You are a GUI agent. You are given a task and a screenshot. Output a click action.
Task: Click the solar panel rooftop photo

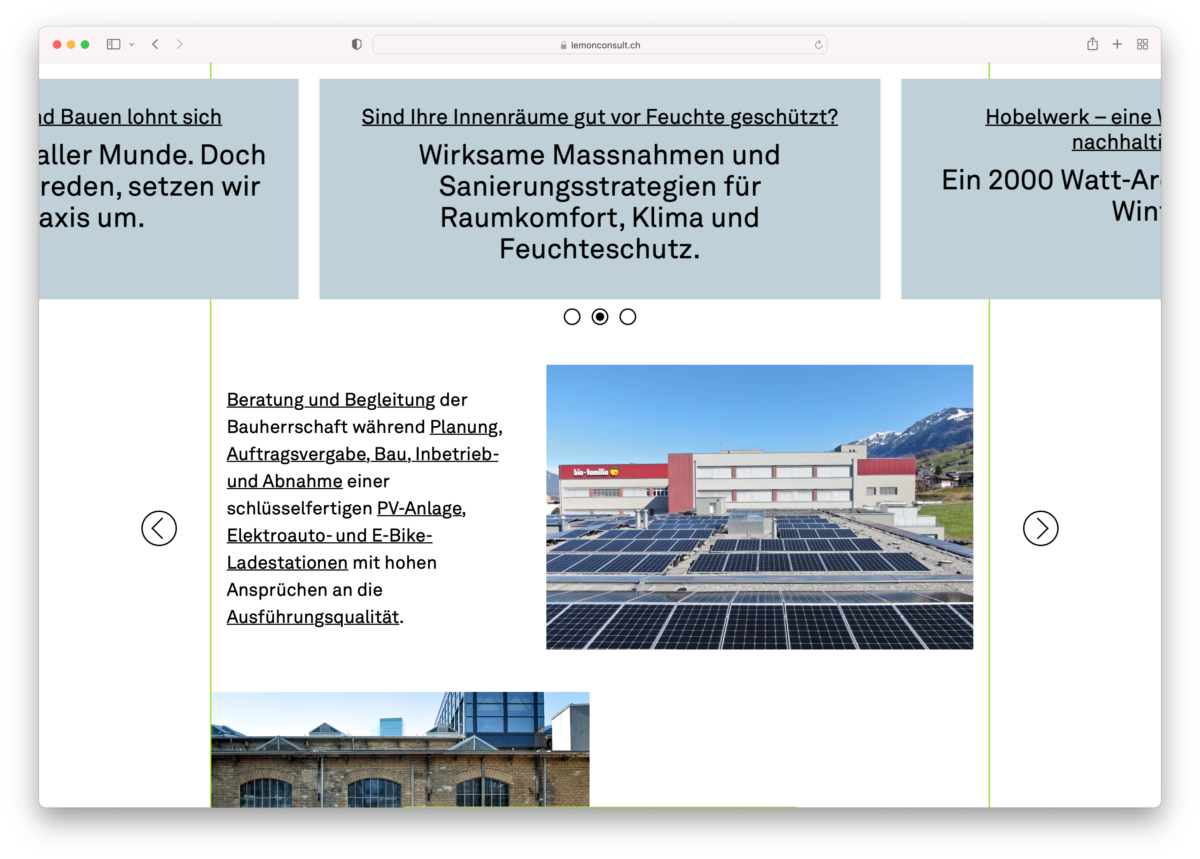click(x=759, y=507)
